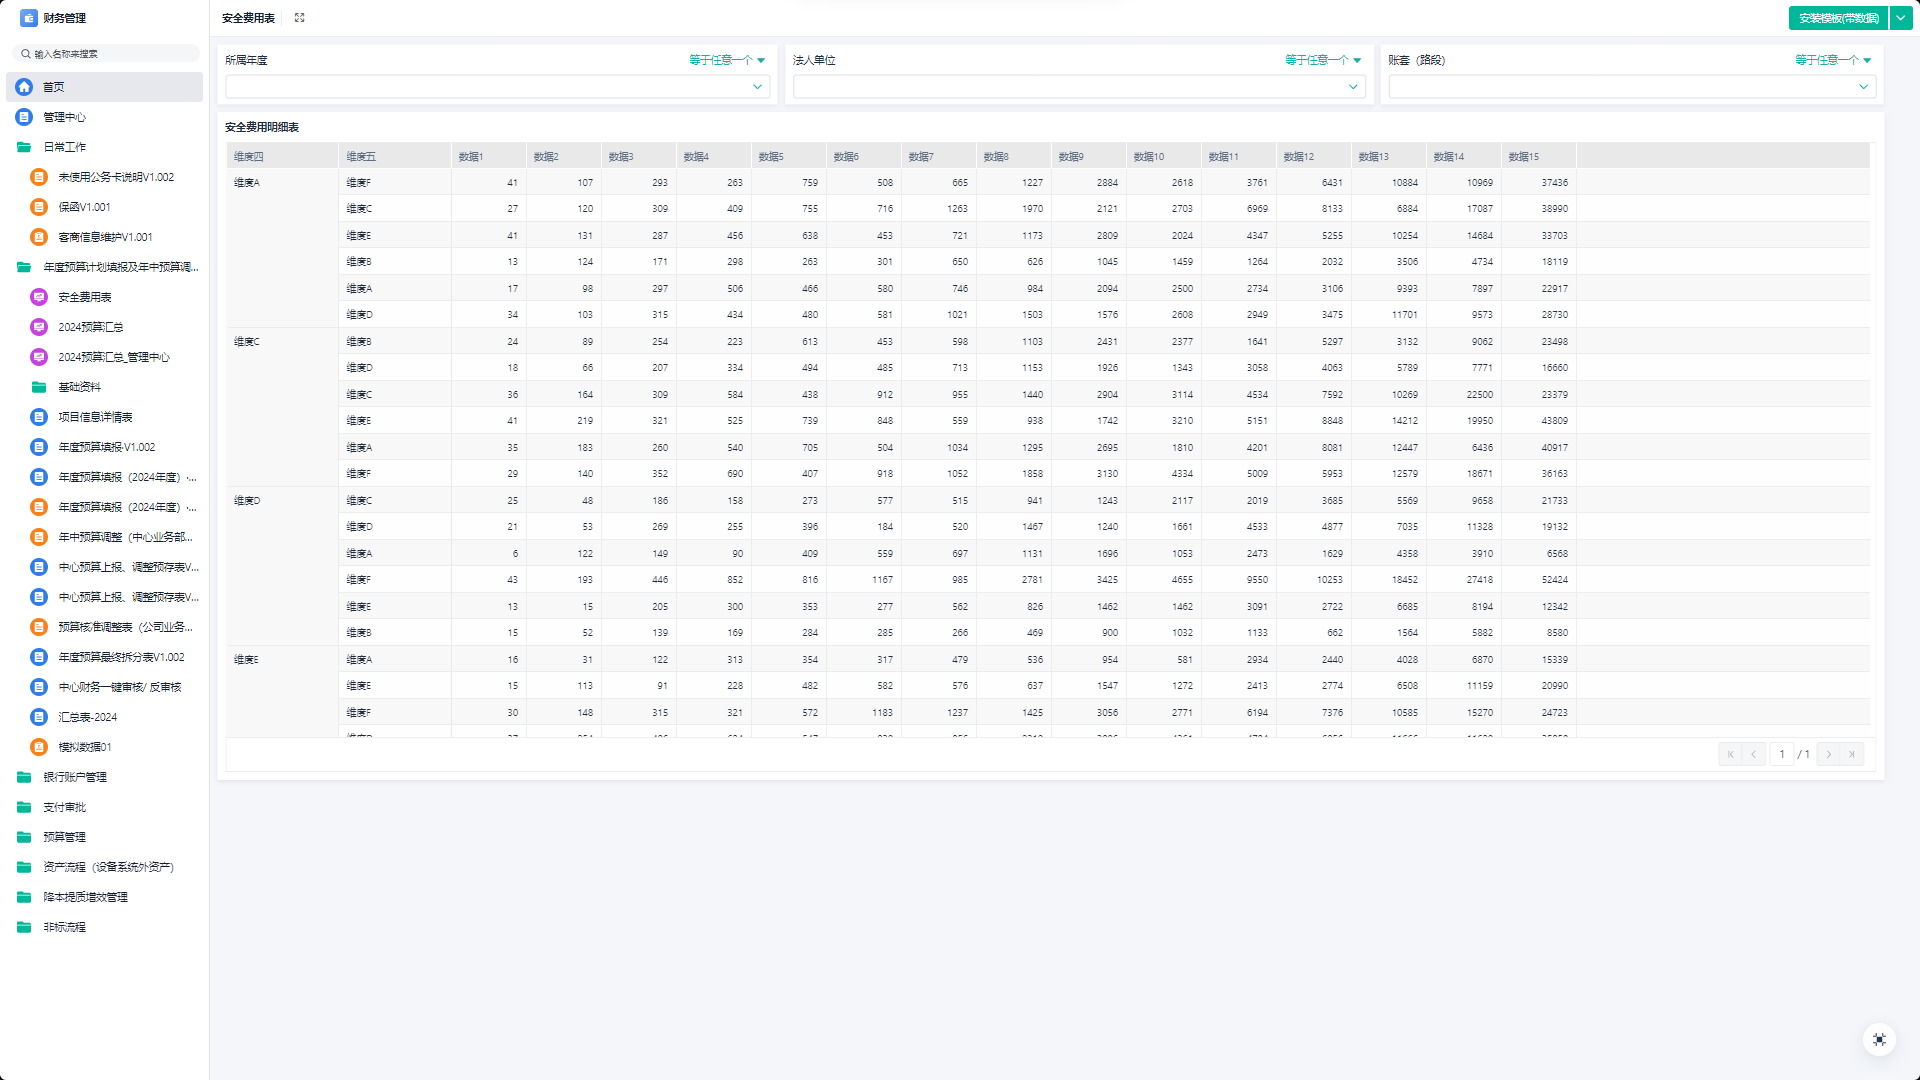Go to the first page of the table
Image resolution: width=1920 pixels, height=1080 pixels.
(x=1730, y=754)
